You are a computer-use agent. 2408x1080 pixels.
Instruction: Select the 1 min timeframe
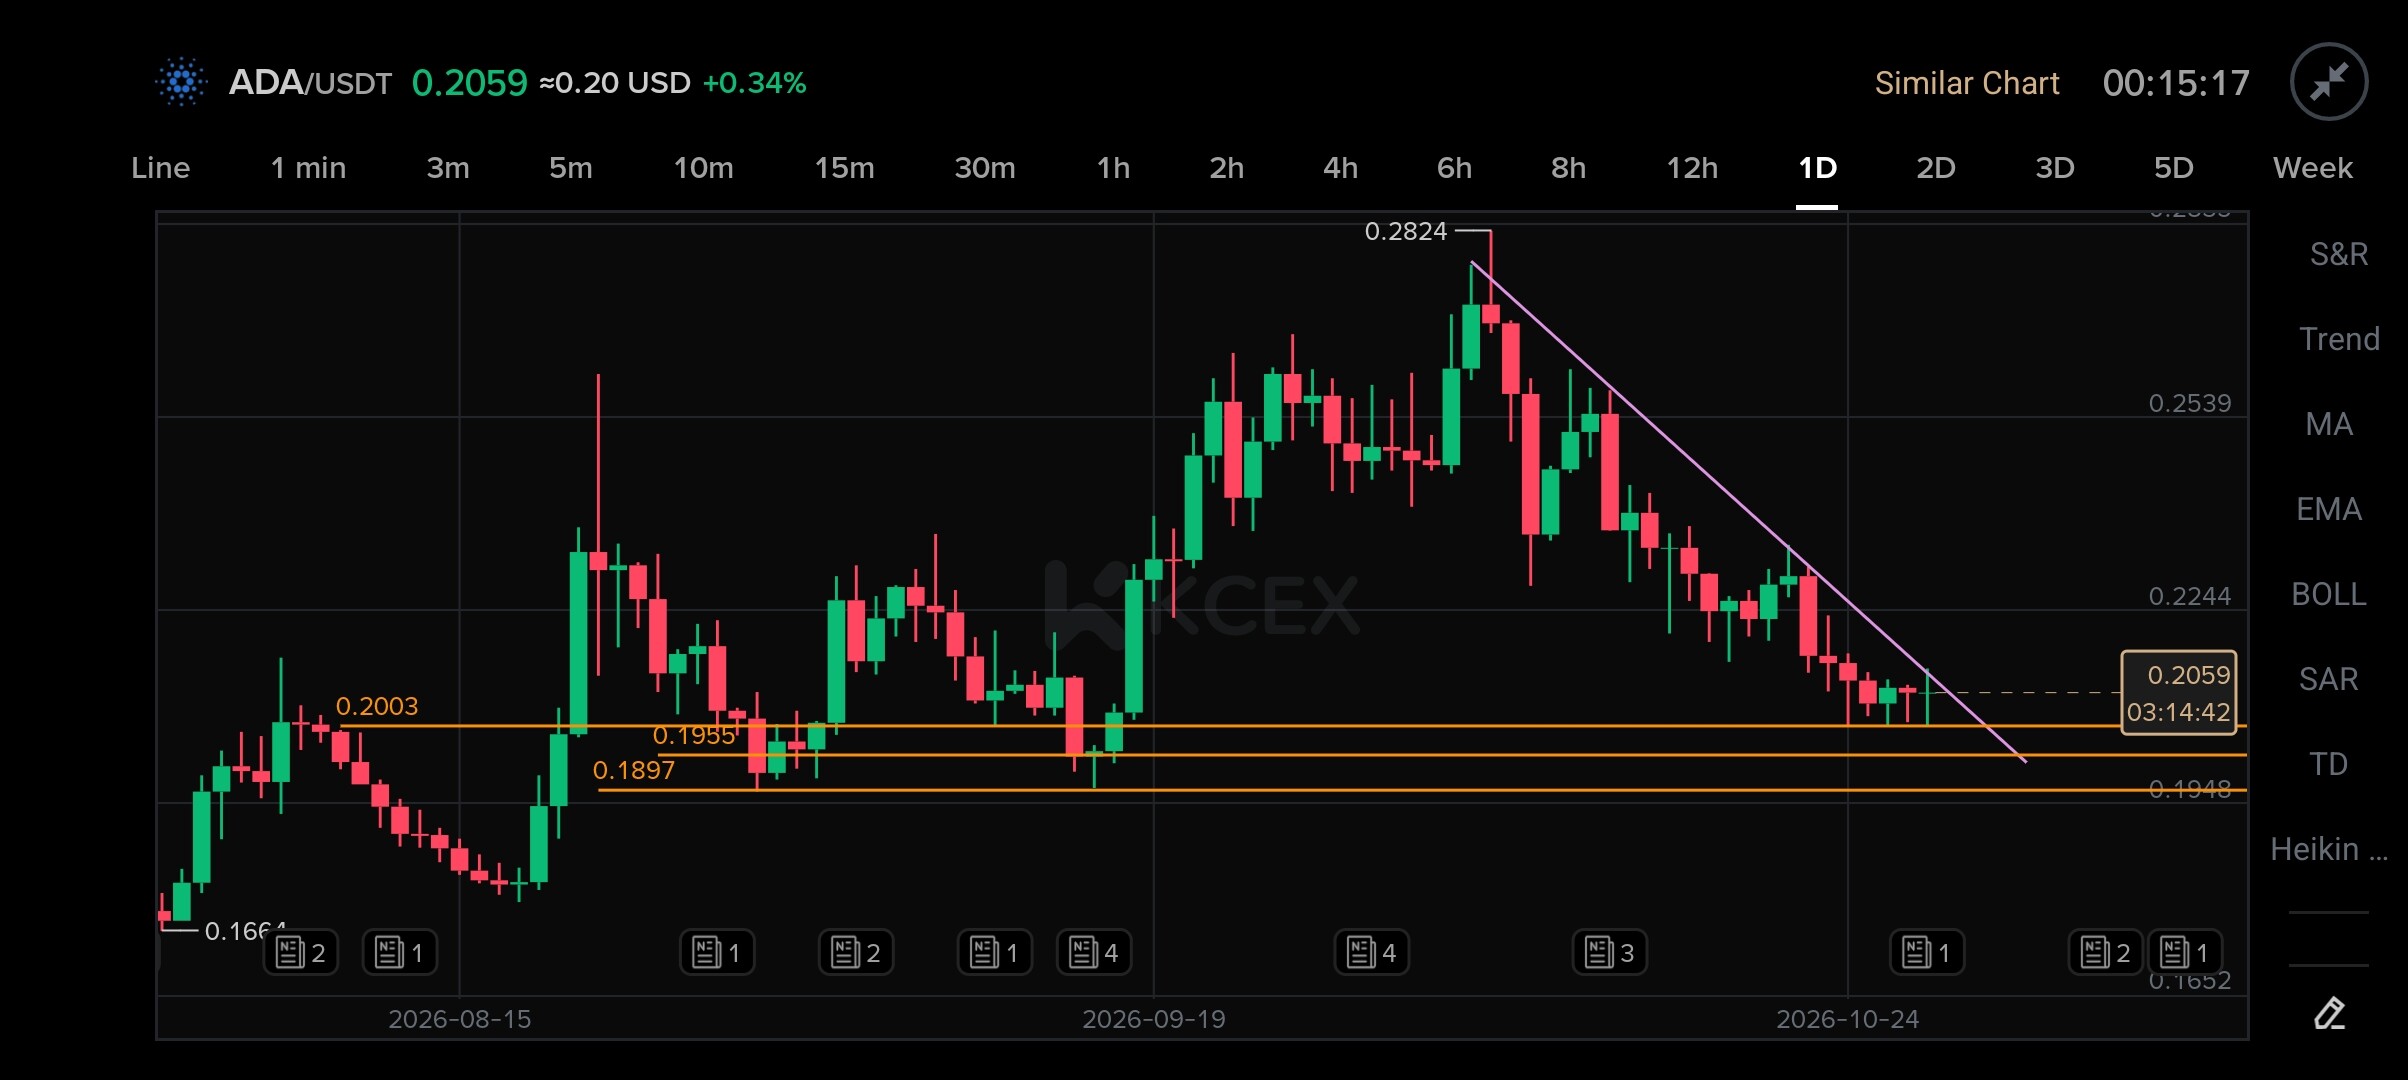[x=308, y=168]
